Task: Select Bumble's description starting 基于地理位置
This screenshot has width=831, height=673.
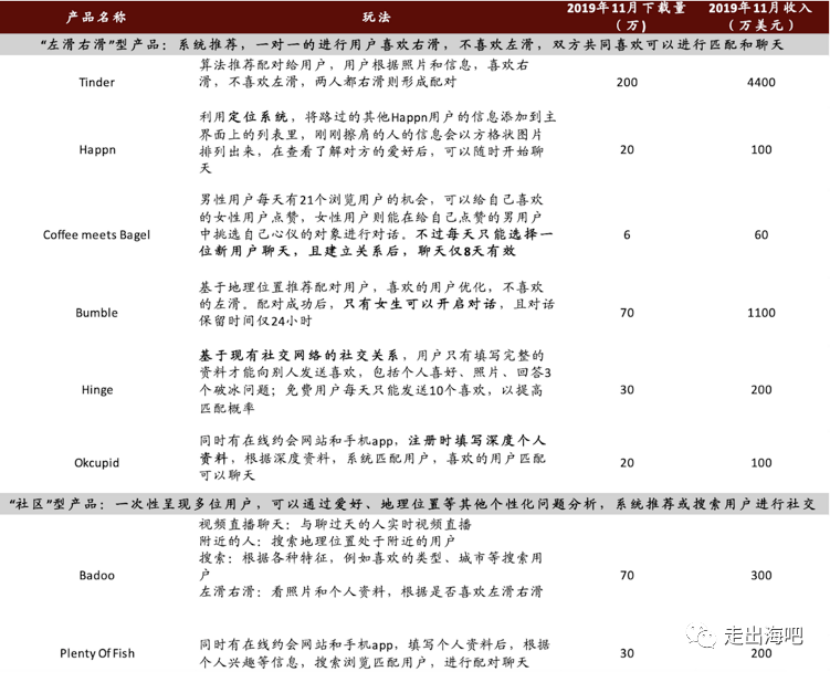Action: tap(377, 304)
